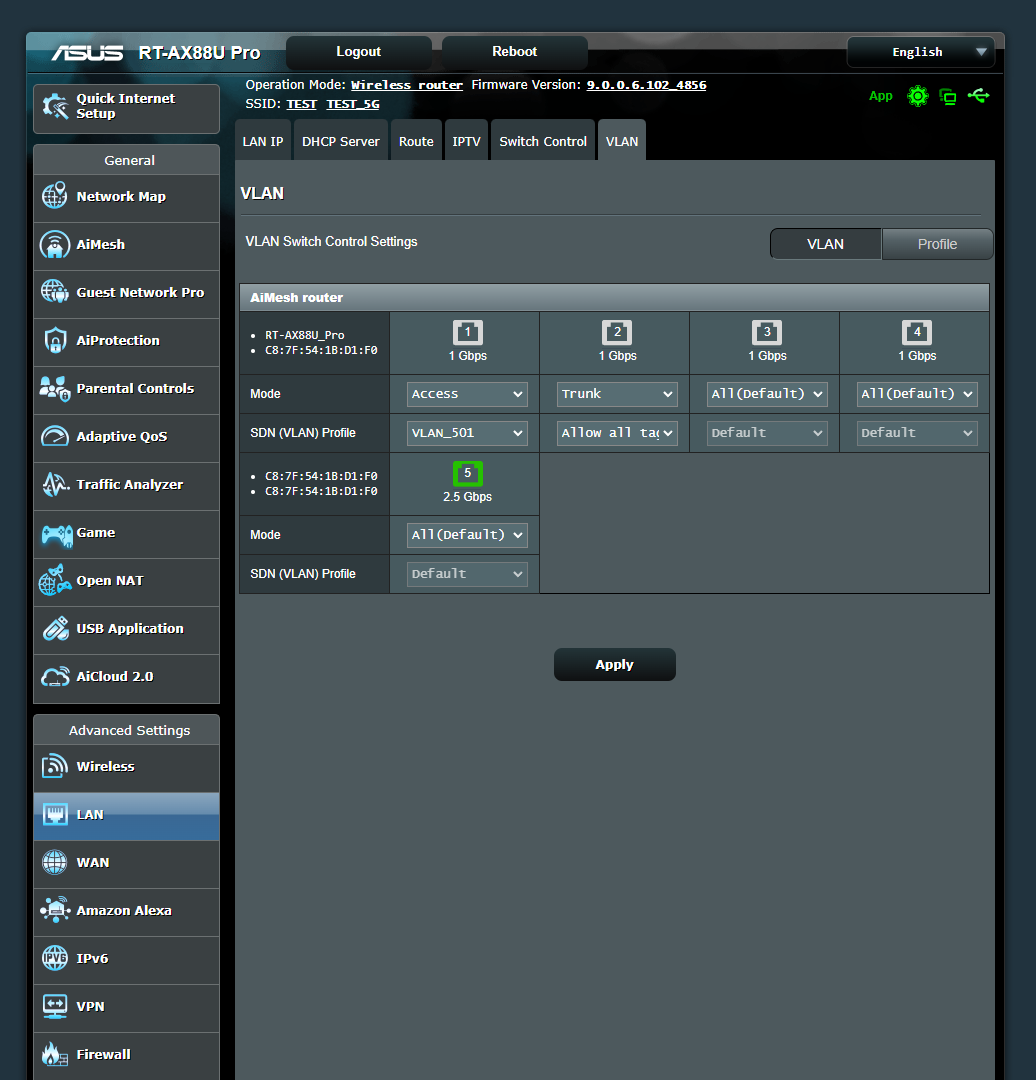The image size is (1036, 1080).
Task: Open AiMesh sidebar icon
Action: click(x=55, y=245)
